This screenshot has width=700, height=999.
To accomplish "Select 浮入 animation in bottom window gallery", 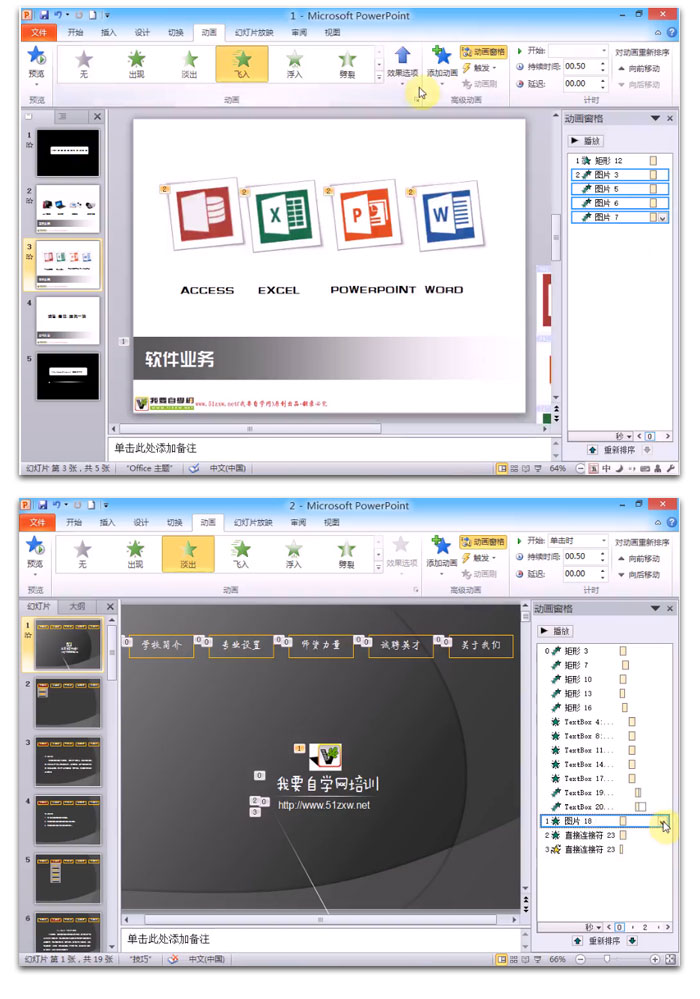I will [293, 553].
